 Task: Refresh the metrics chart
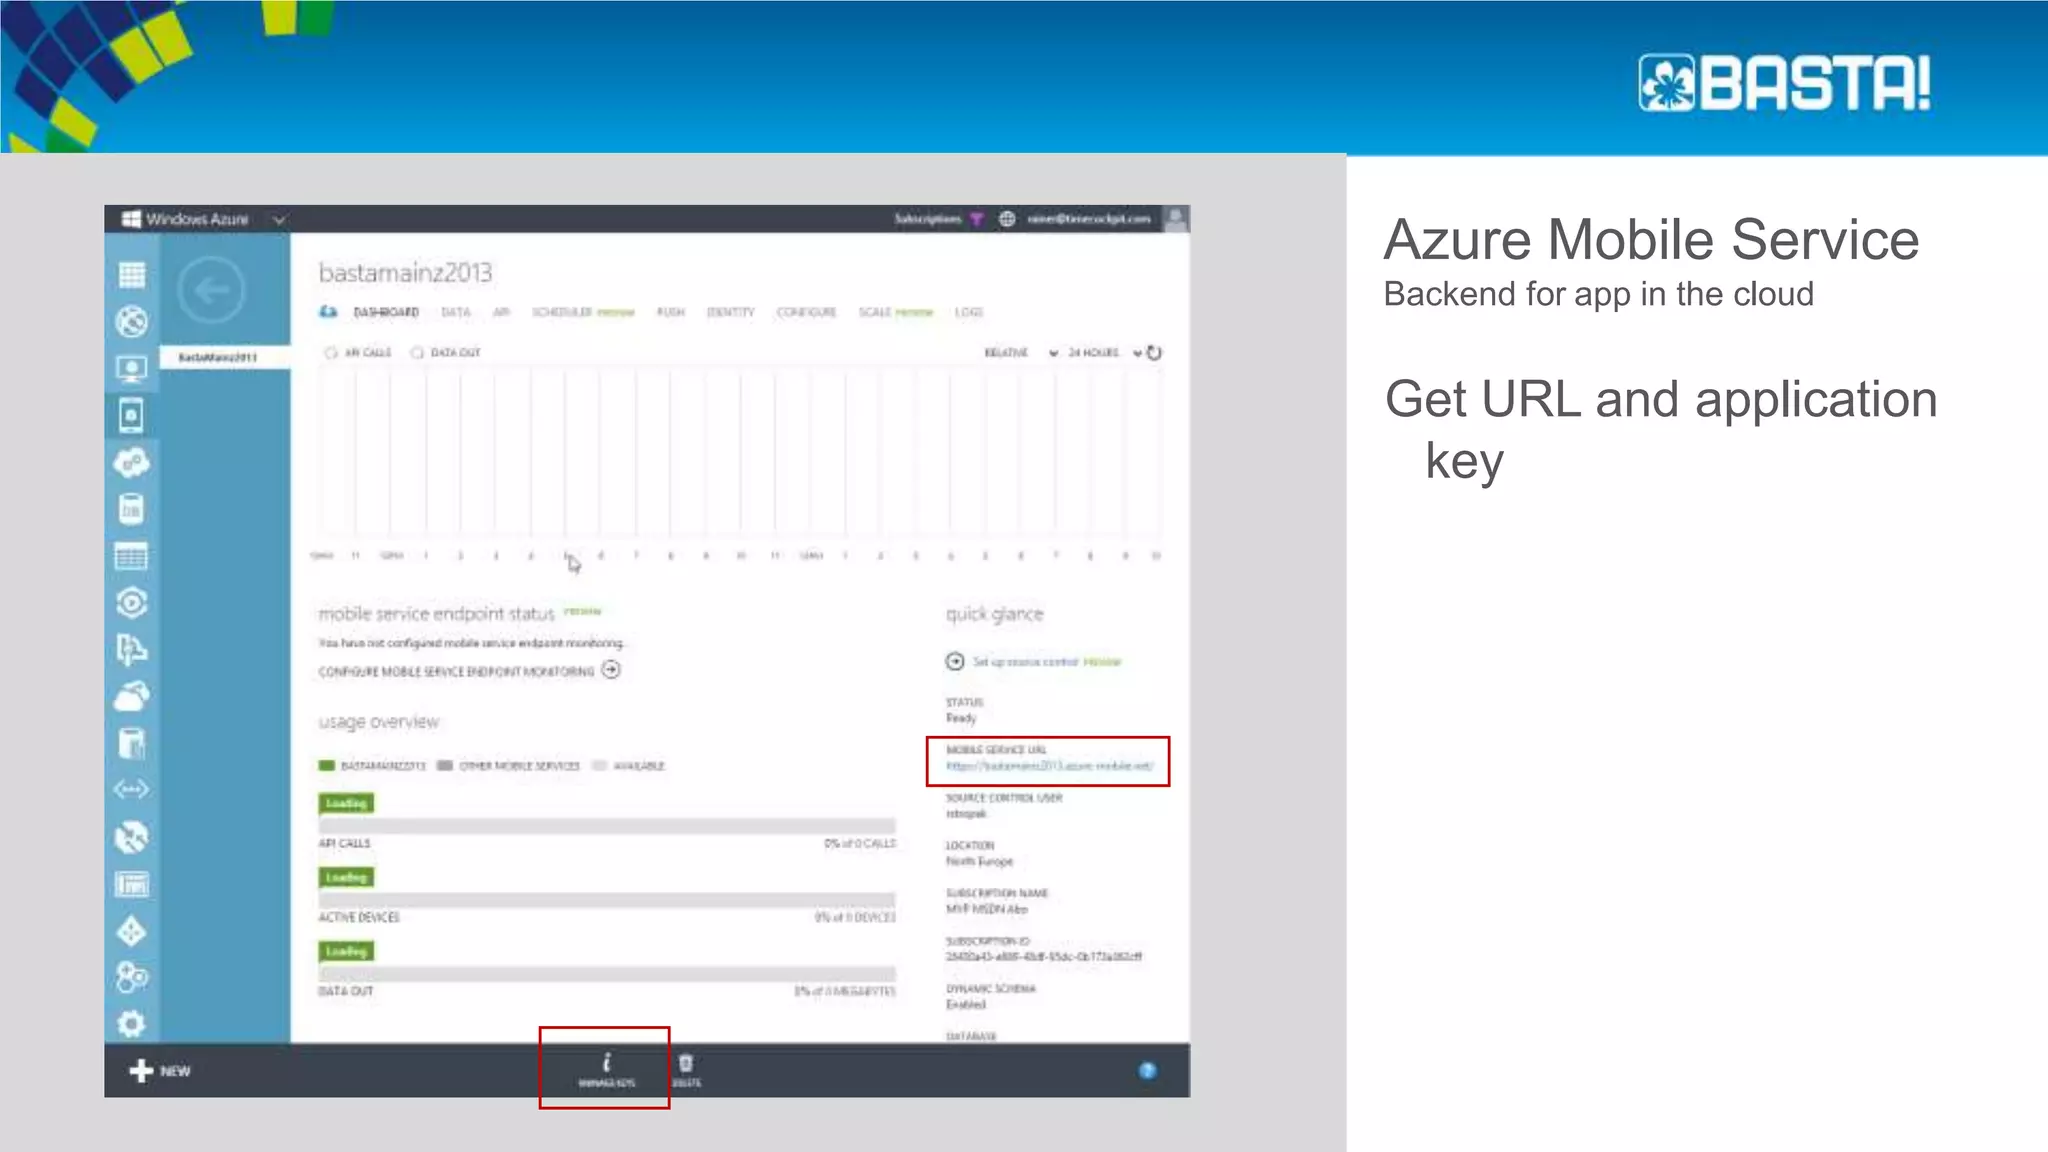click(1154, 352)
